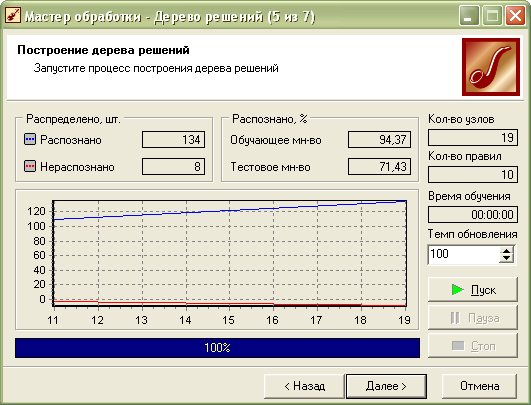Click the Распознано count field 134
This screenshot has height=405, width=531.
click(173, 140)
